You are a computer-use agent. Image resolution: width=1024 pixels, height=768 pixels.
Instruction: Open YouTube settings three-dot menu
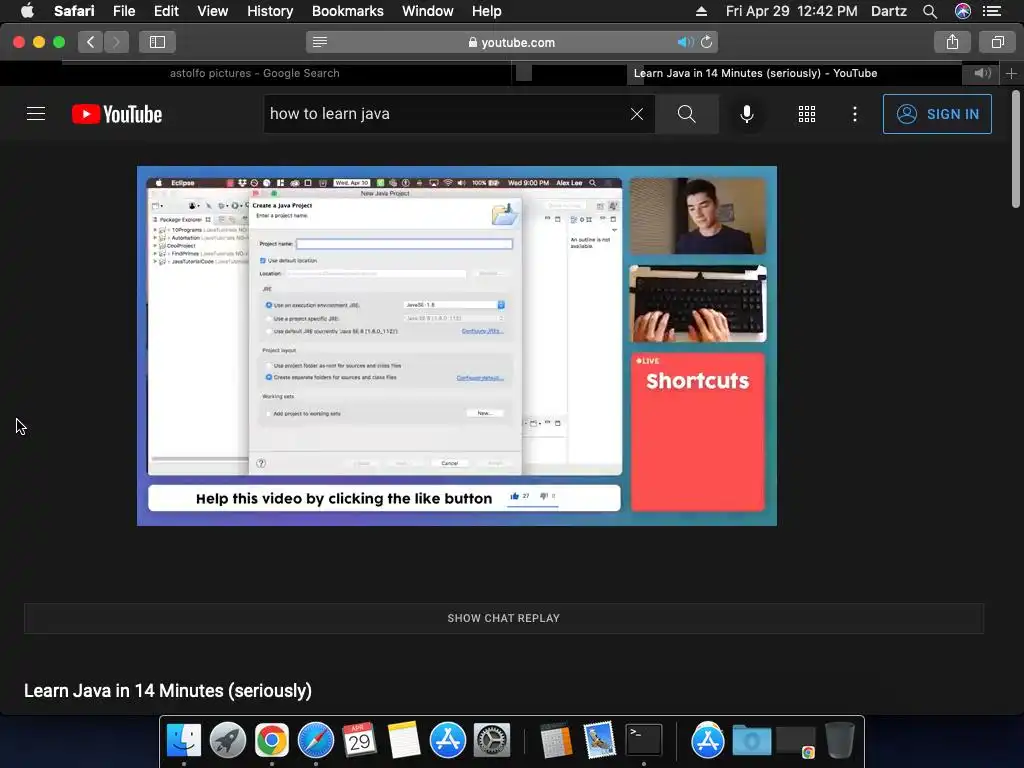[855, 114]
